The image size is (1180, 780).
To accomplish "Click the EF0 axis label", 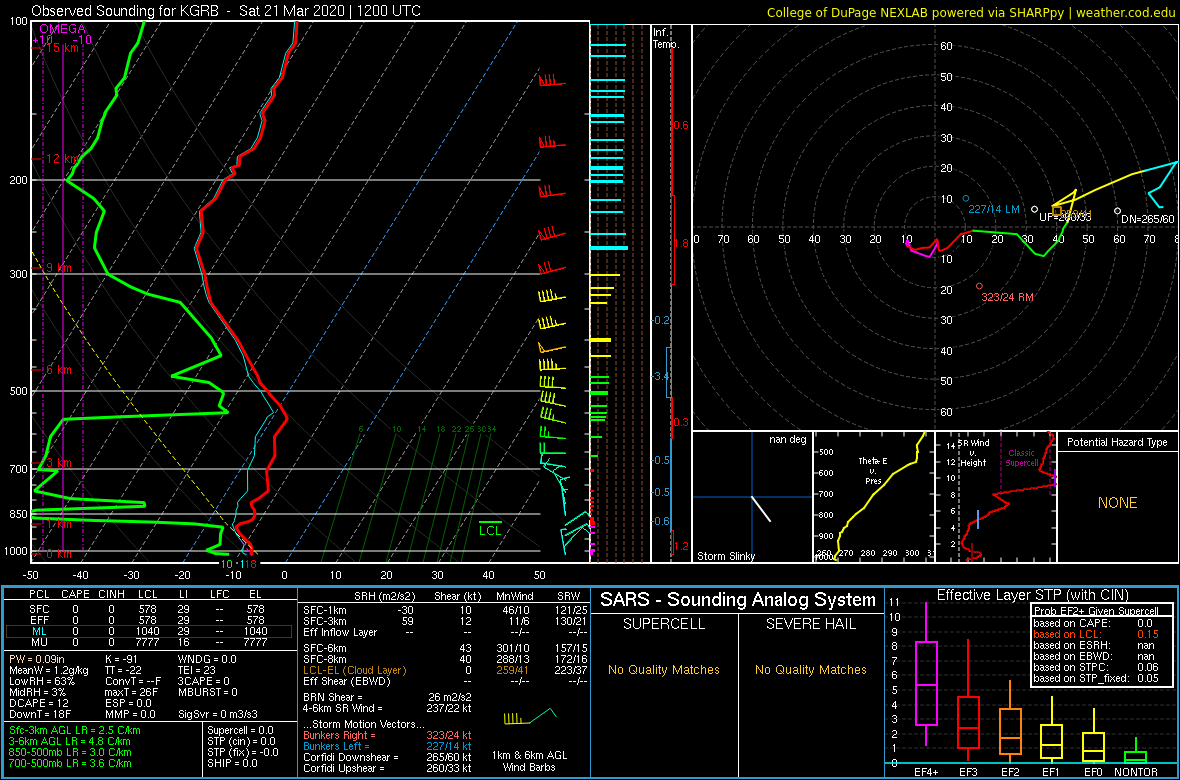I will pos(1094,772).
